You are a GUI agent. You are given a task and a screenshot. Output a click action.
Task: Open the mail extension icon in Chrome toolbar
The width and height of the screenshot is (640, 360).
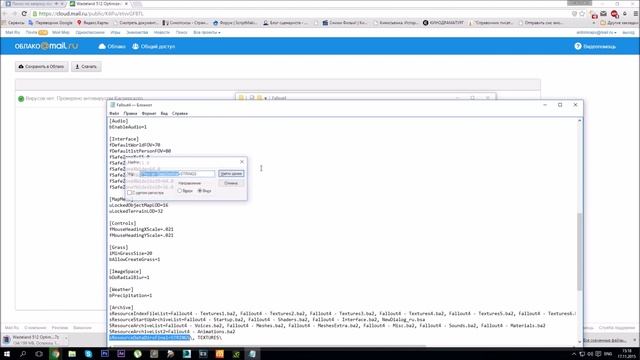tap(603, 14)
